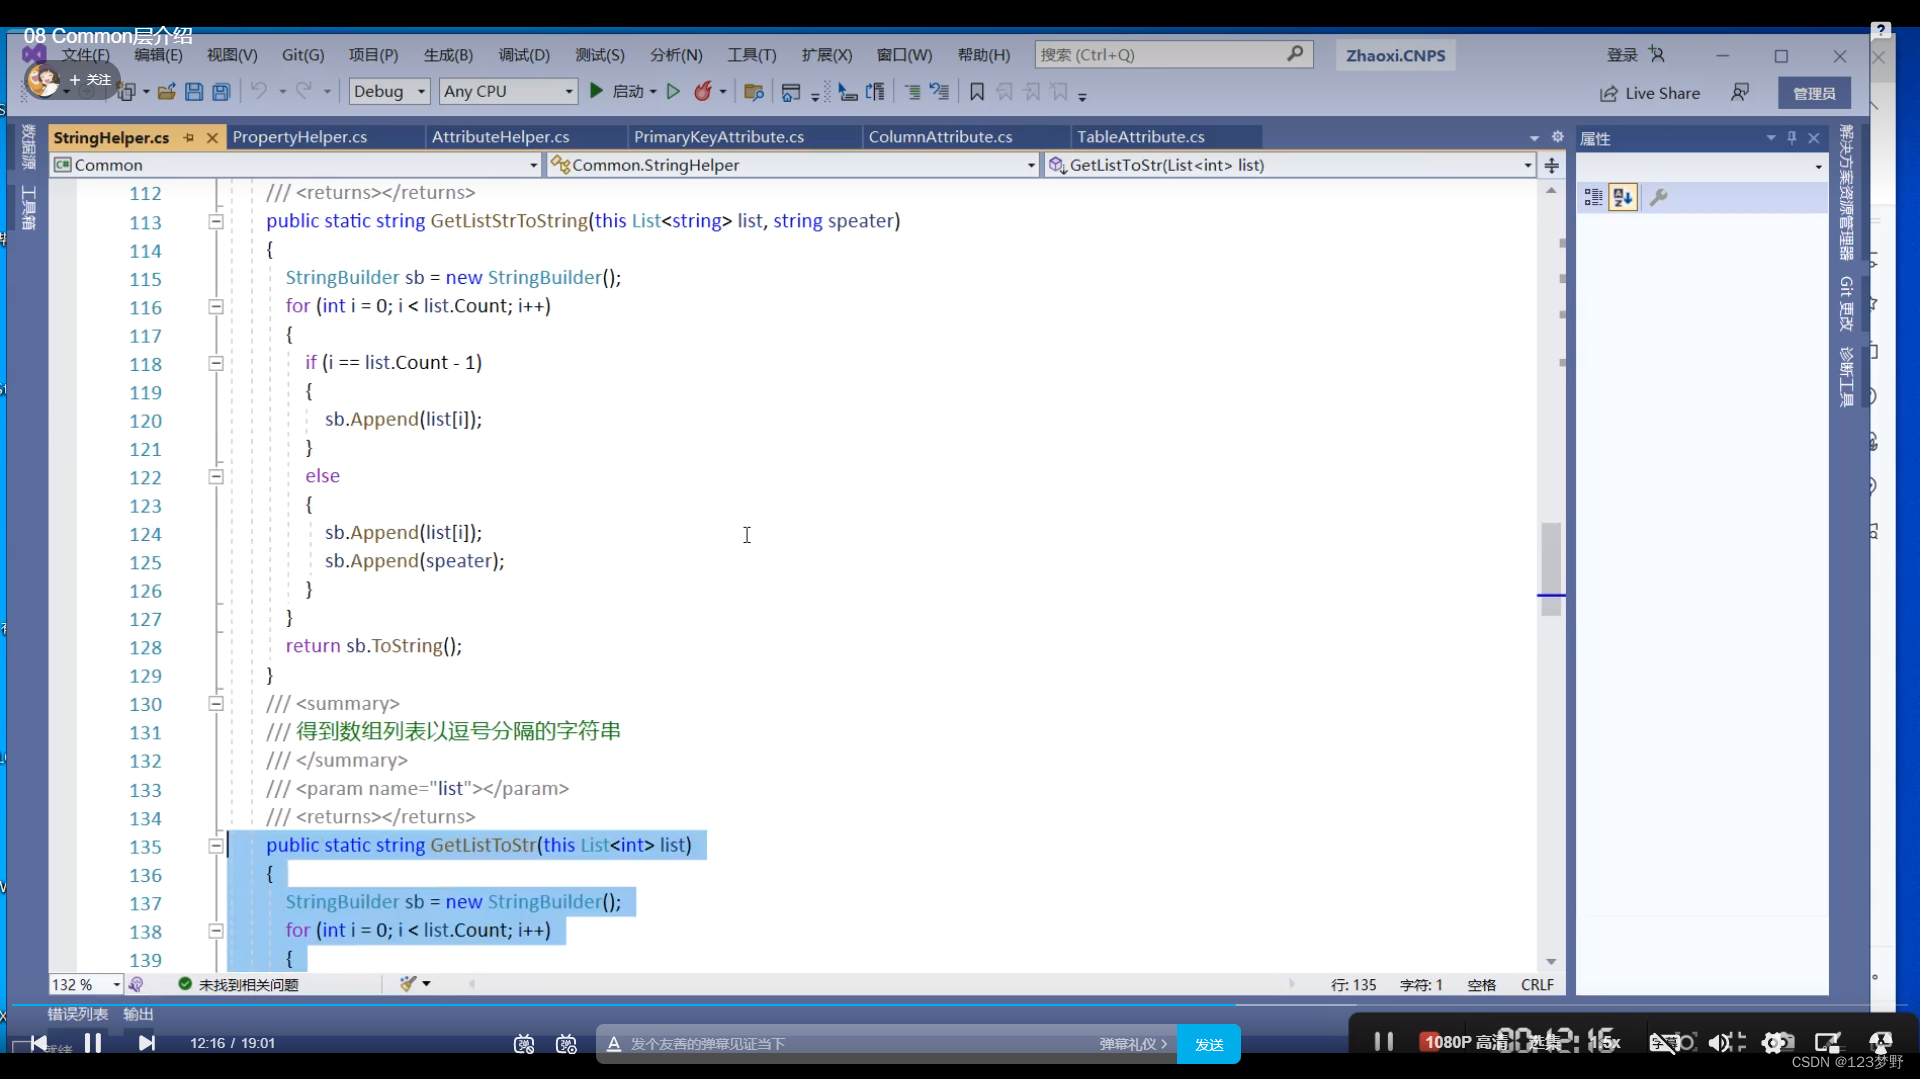The height and width of the screenshot is (1079, 1920).
Task: Click the feedback person icon next to Live Share
Action: [x=1740, y=92]
